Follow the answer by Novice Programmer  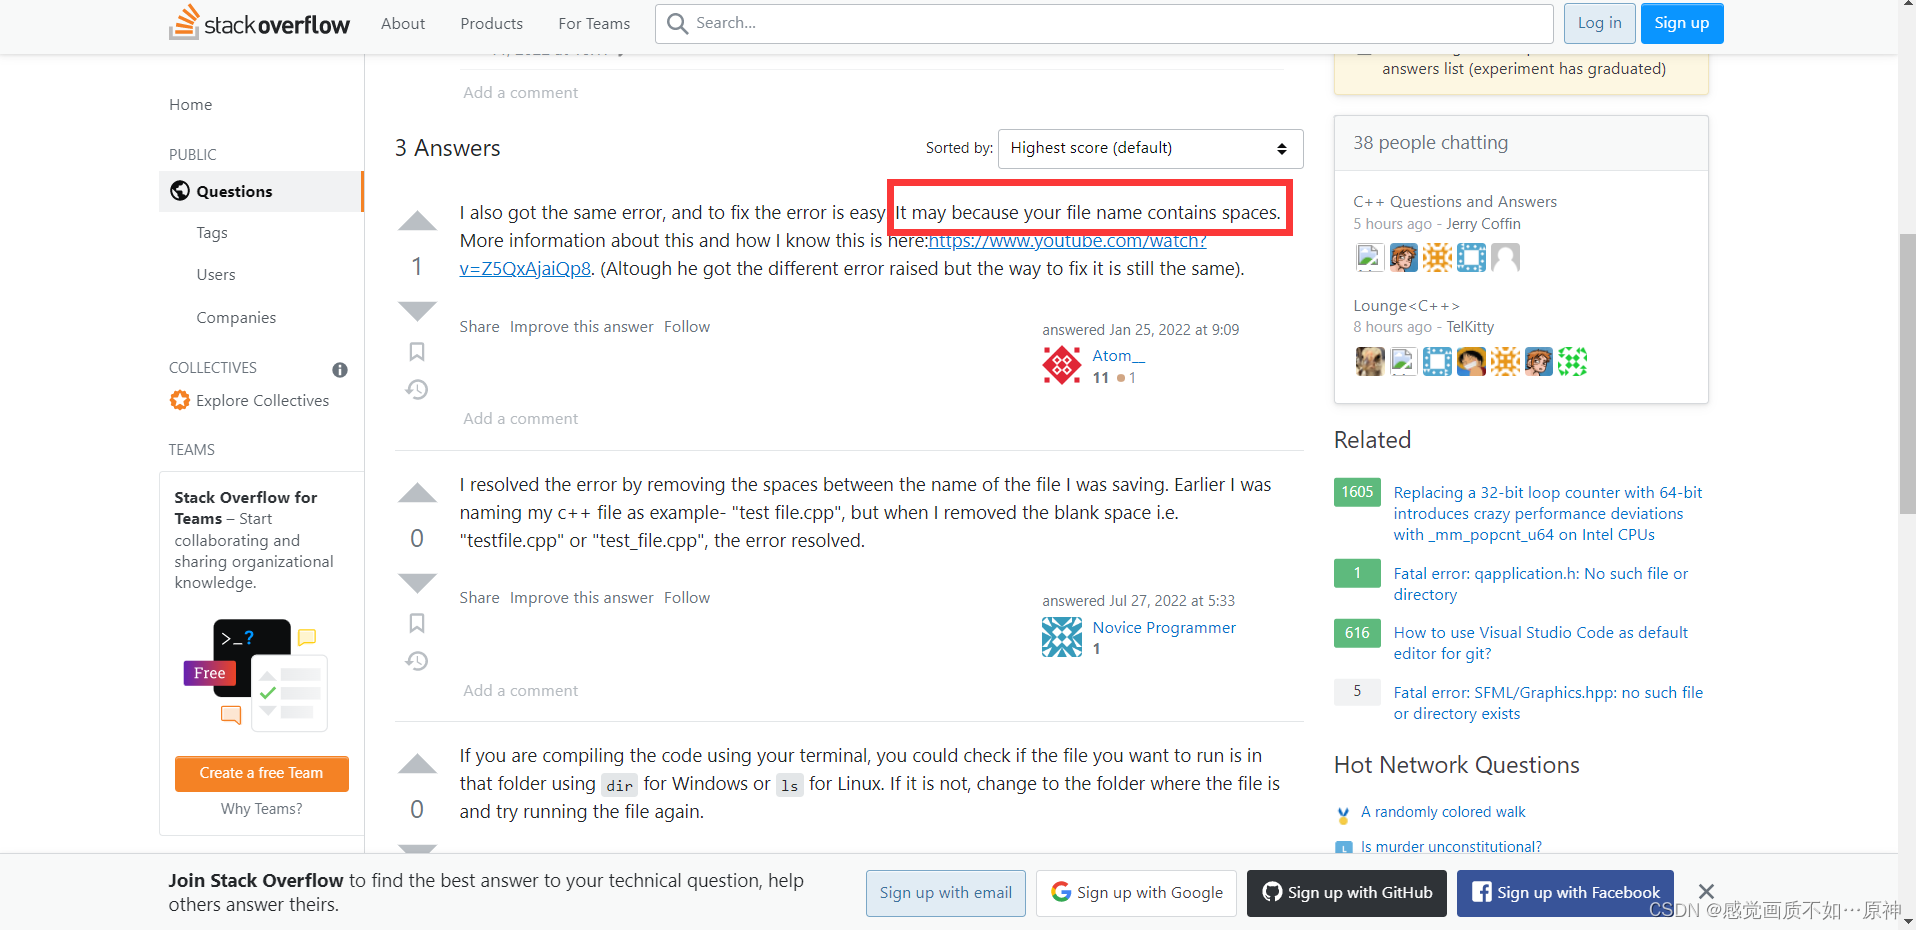[x=686, y=597]
